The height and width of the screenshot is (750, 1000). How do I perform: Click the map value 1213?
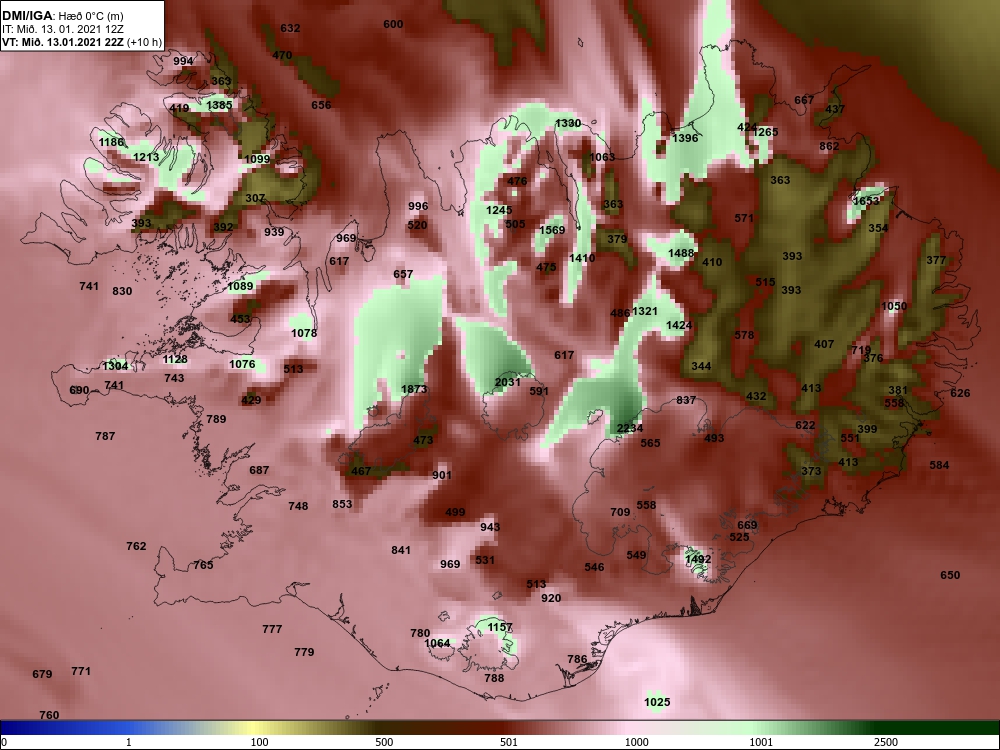145,157
